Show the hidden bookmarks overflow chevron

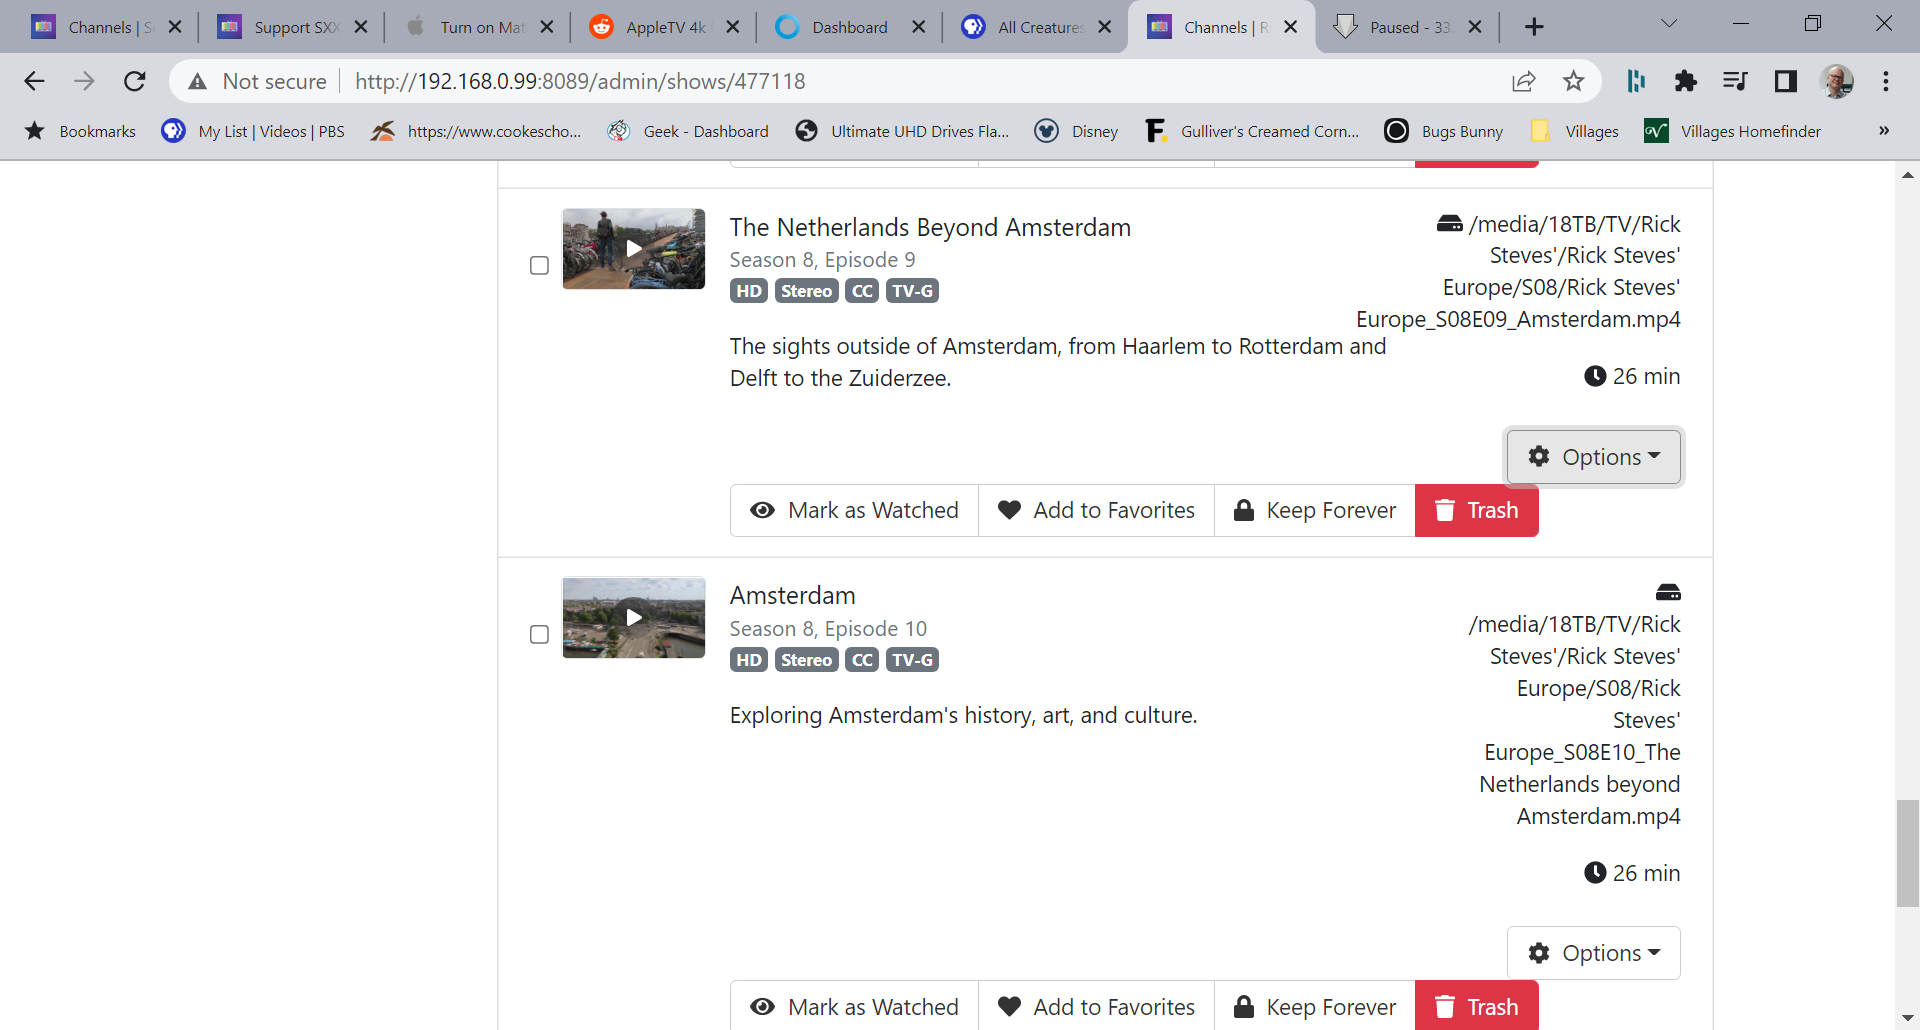point(1883,131)
